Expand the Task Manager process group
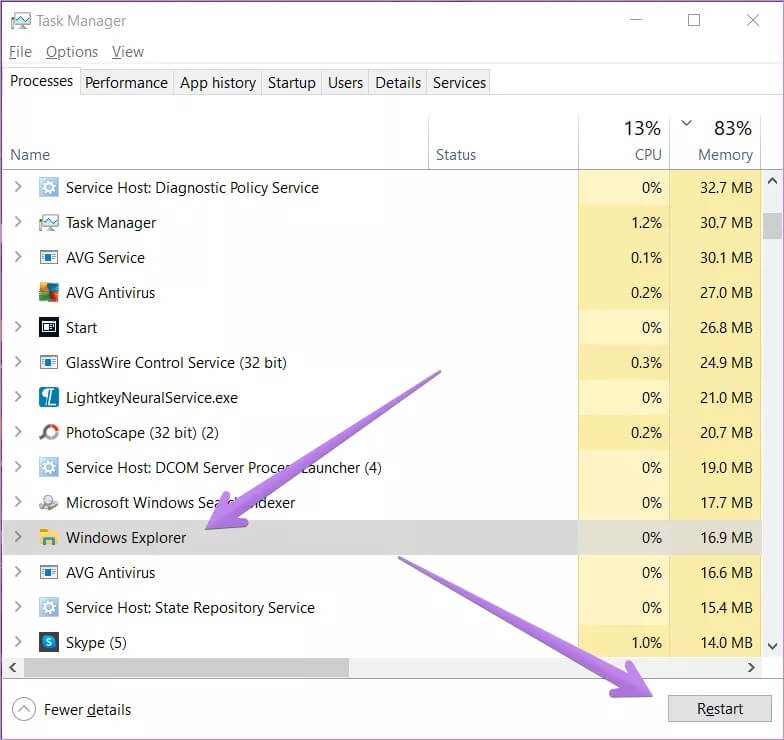Screen dimensions: 784x740 click(x=18, y=222)
